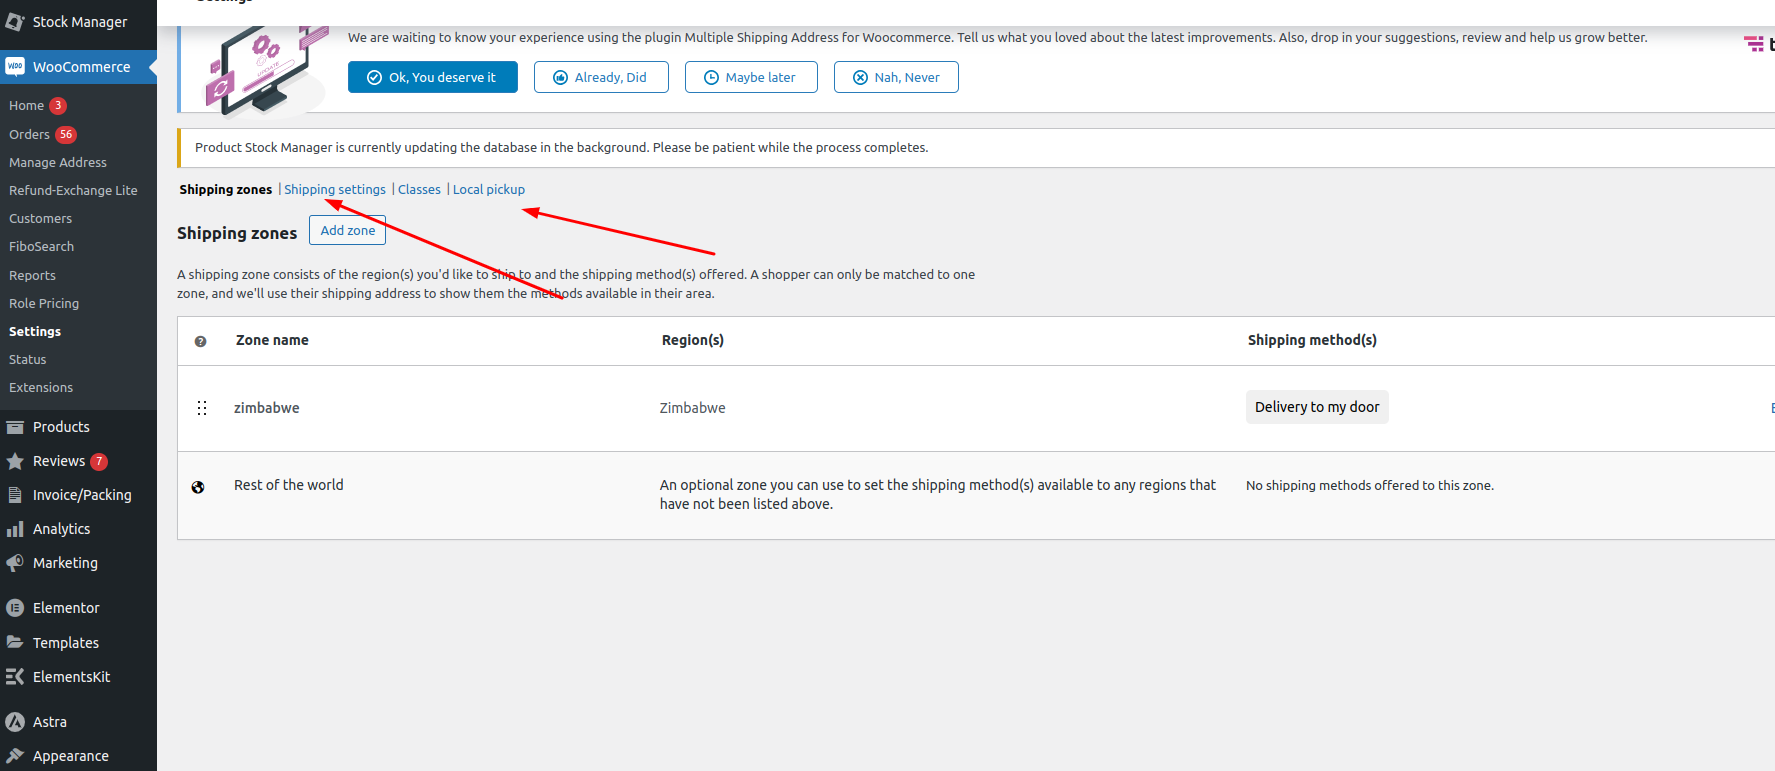
Task: Click the Zone name column header
Action: (272, 340)
